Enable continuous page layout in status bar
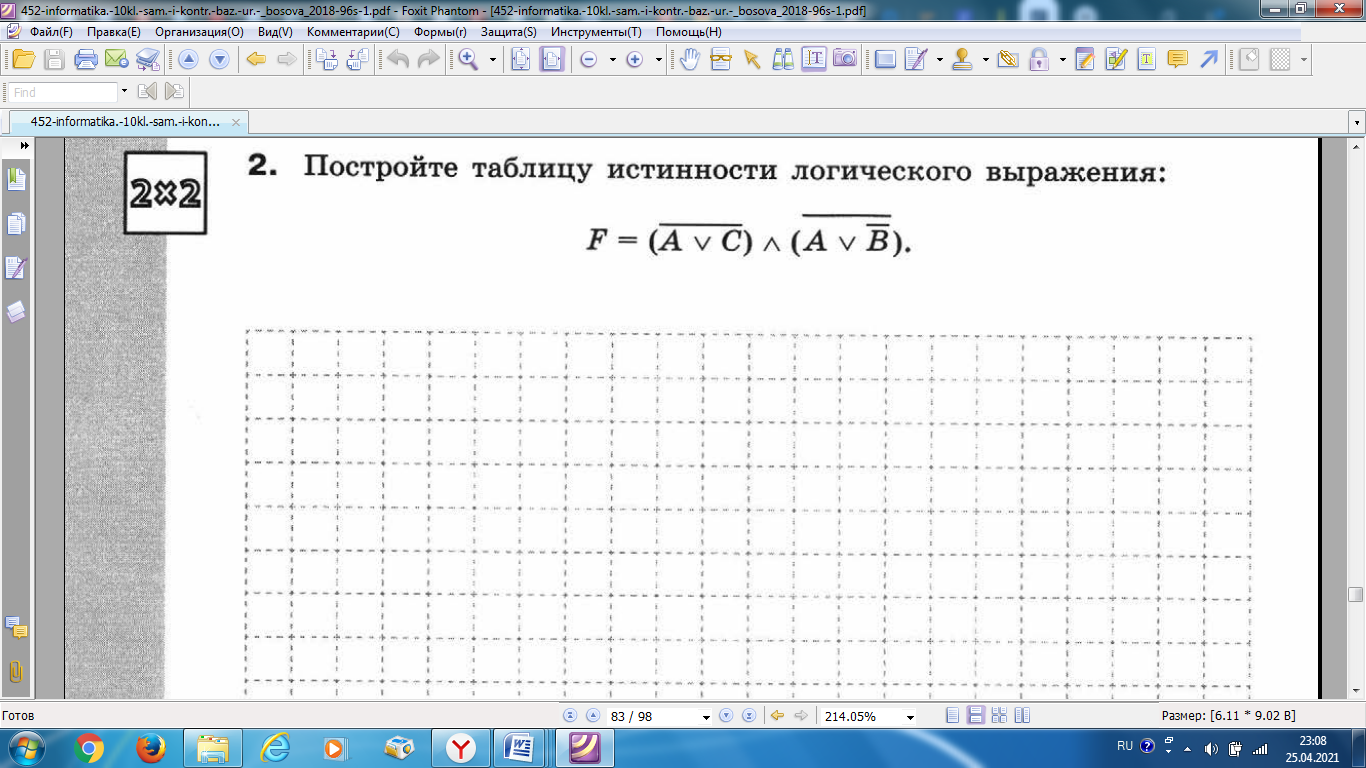The image size is (1366, 768). 975,716
